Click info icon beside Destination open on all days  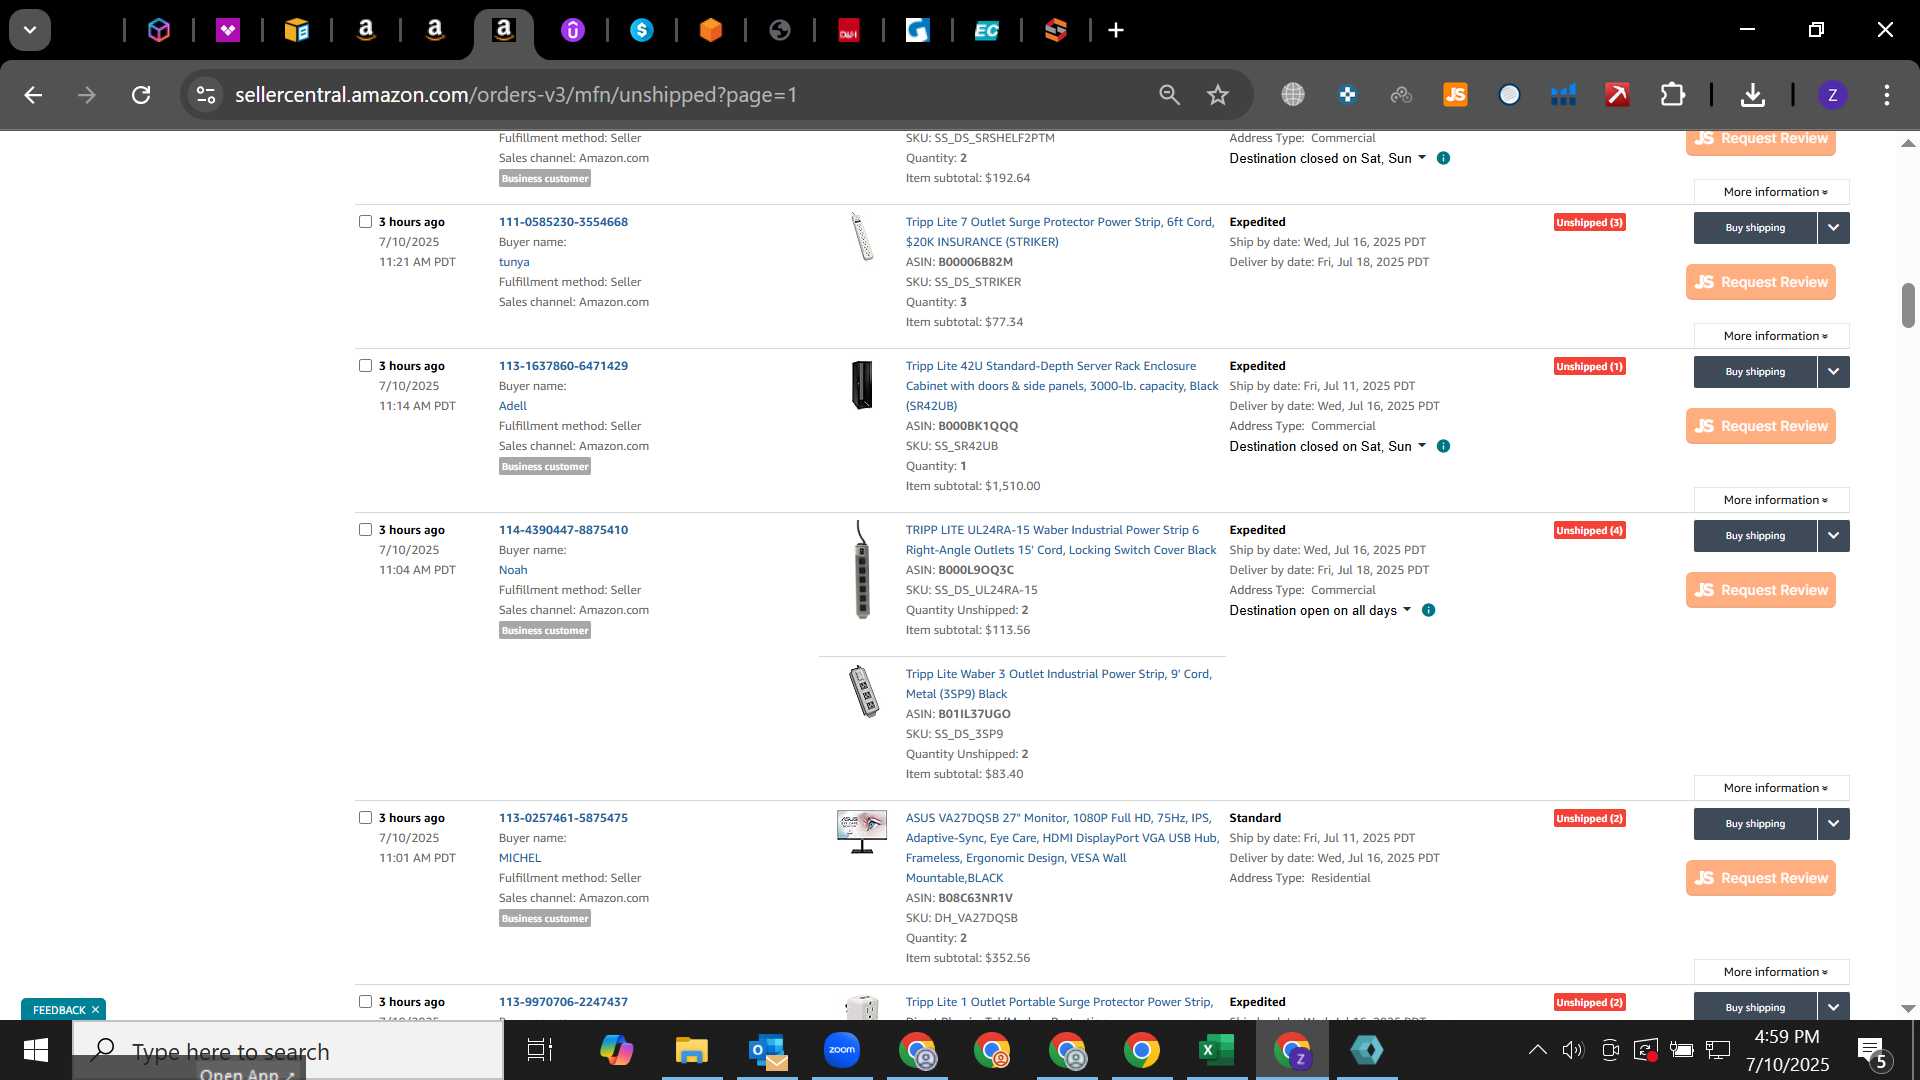pyautogui.click(x=1429, y=610)
